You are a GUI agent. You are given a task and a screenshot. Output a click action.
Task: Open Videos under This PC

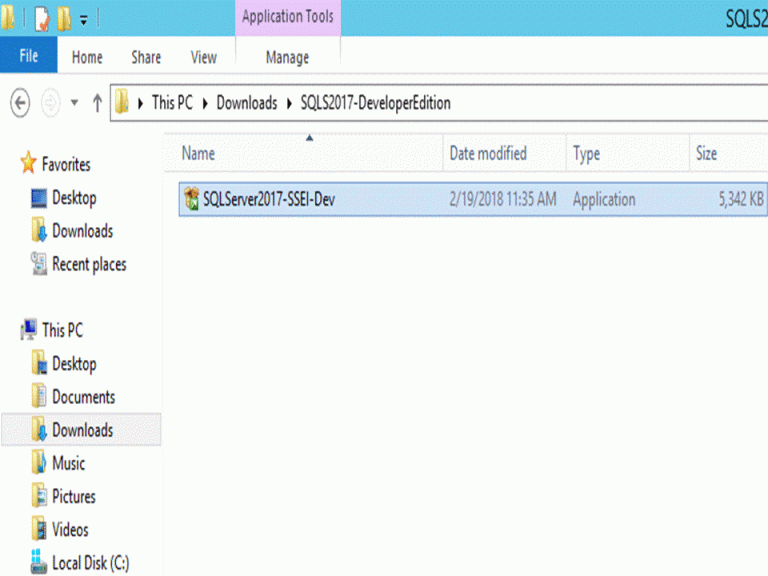click(x=71, y=529)
